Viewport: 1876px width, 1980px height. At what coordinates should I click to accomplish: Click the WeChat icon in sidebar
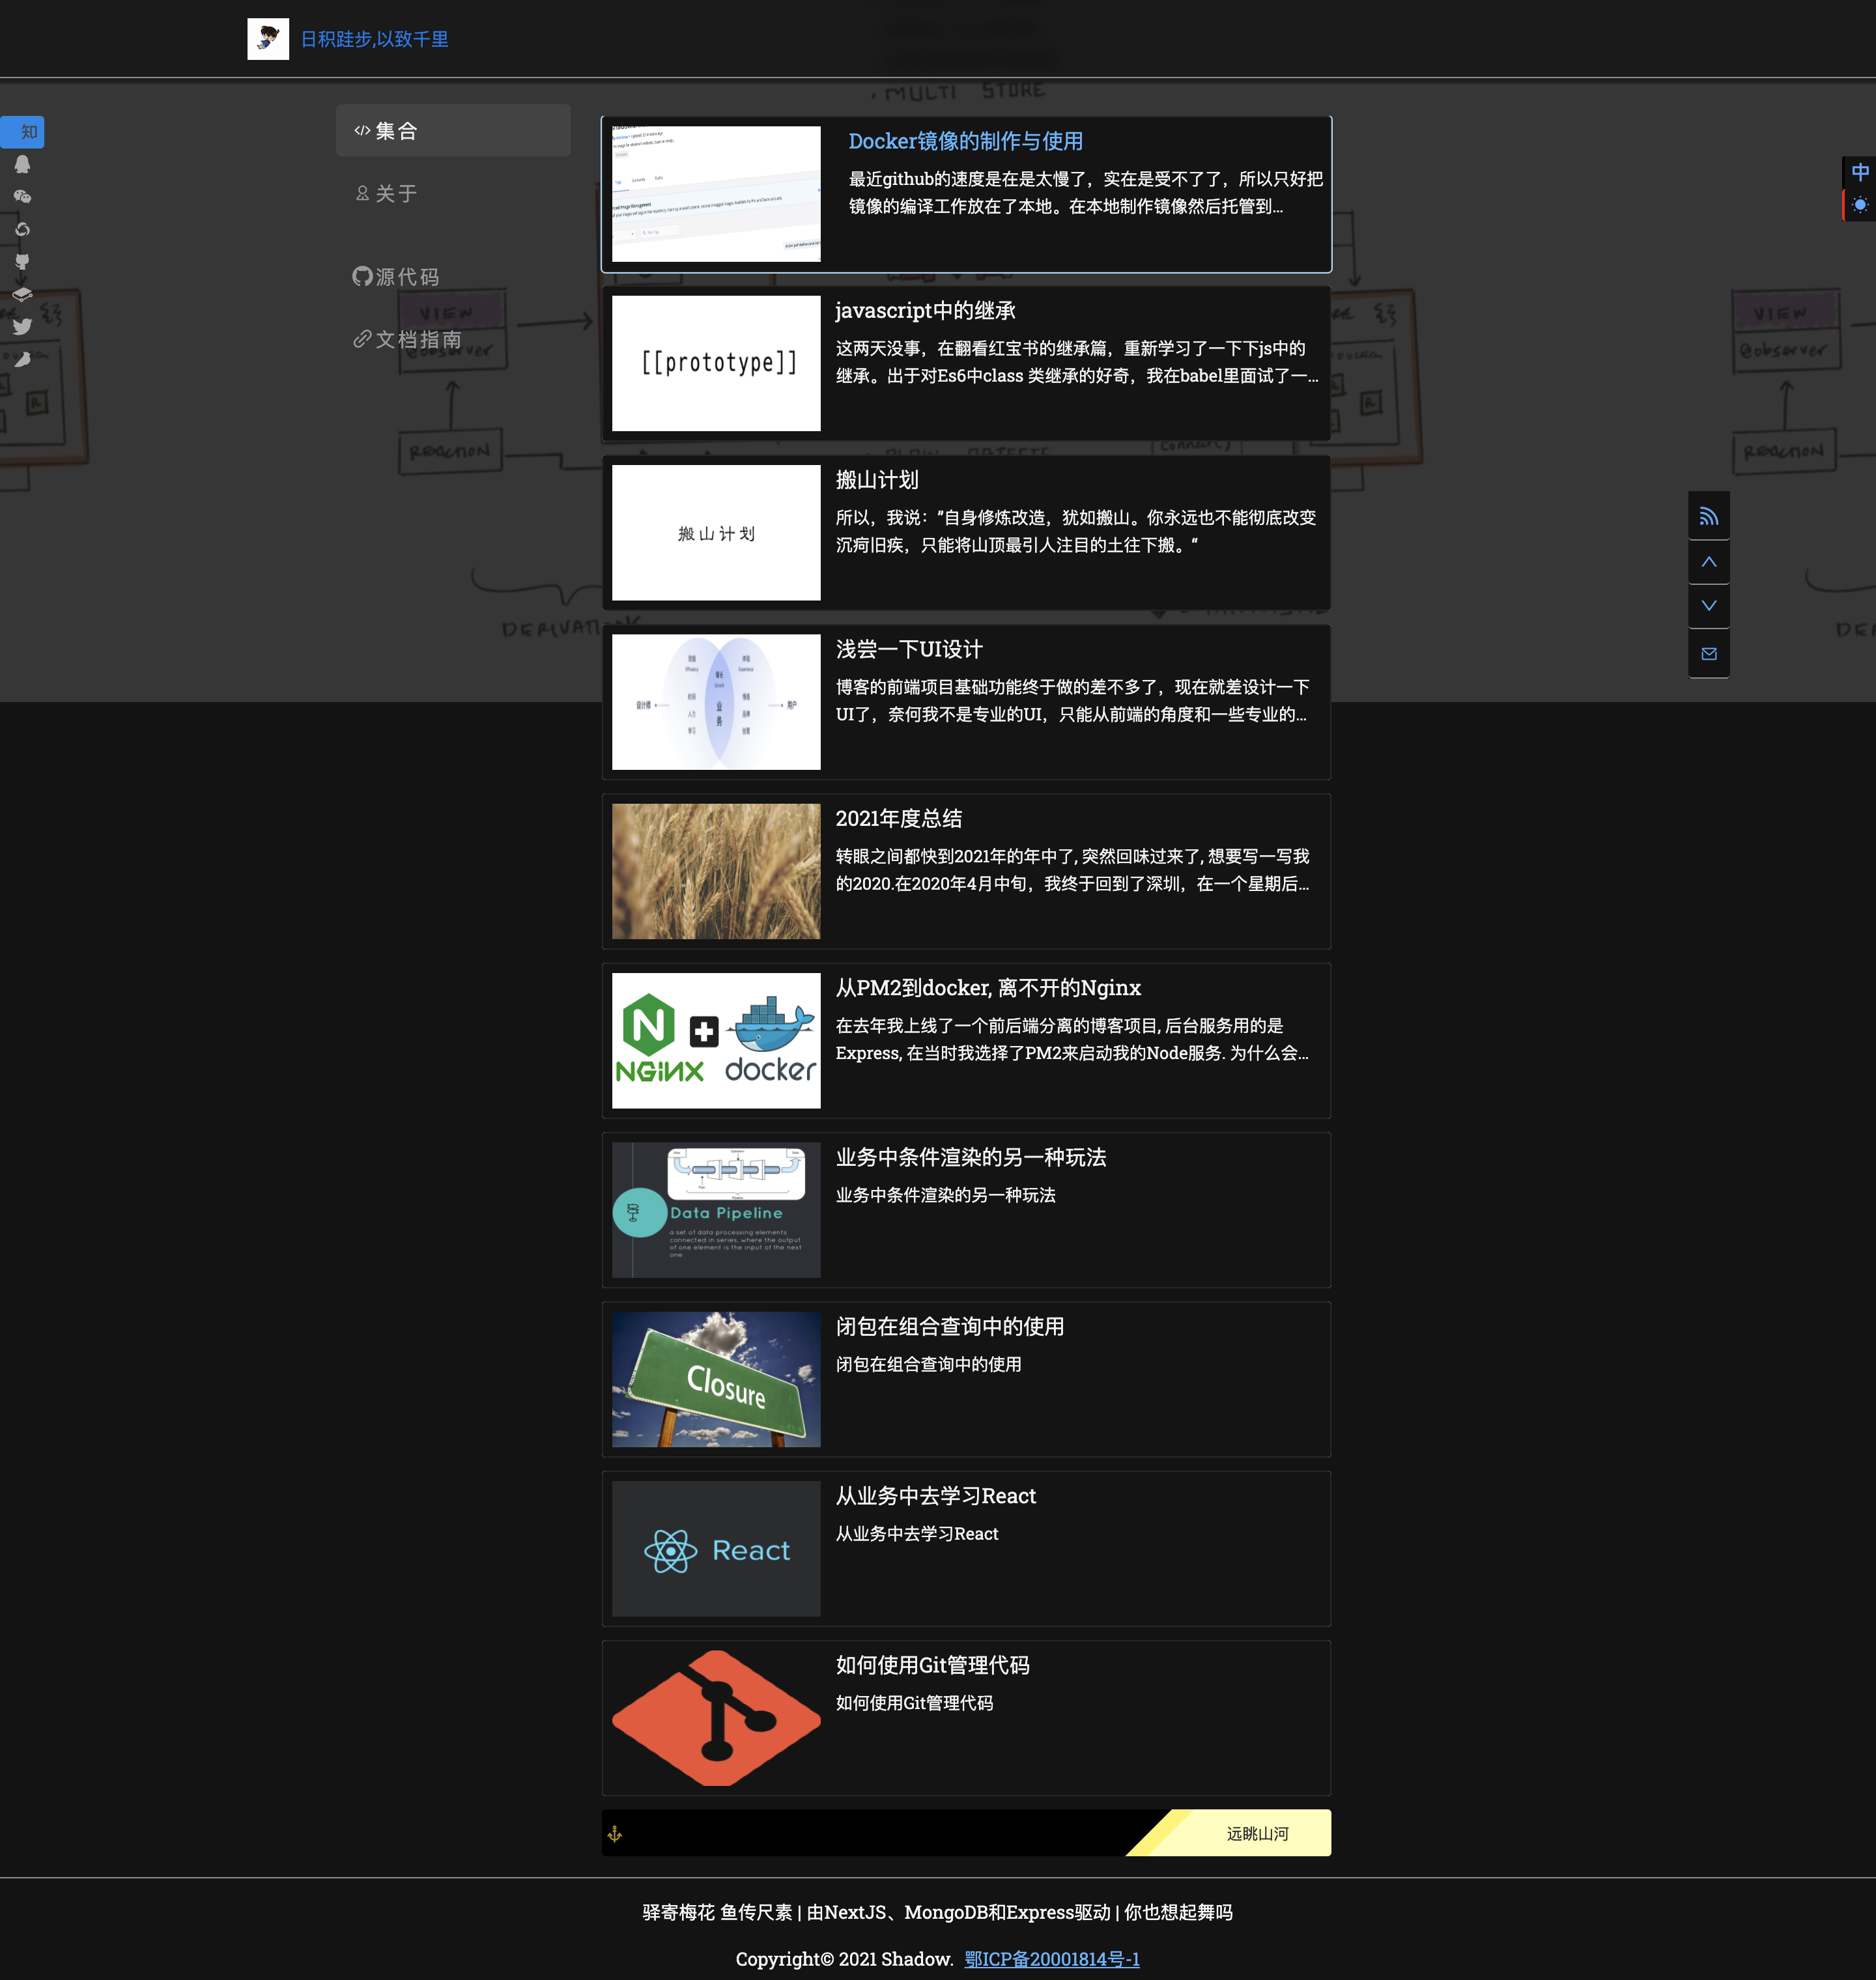[x=22, y=197]
